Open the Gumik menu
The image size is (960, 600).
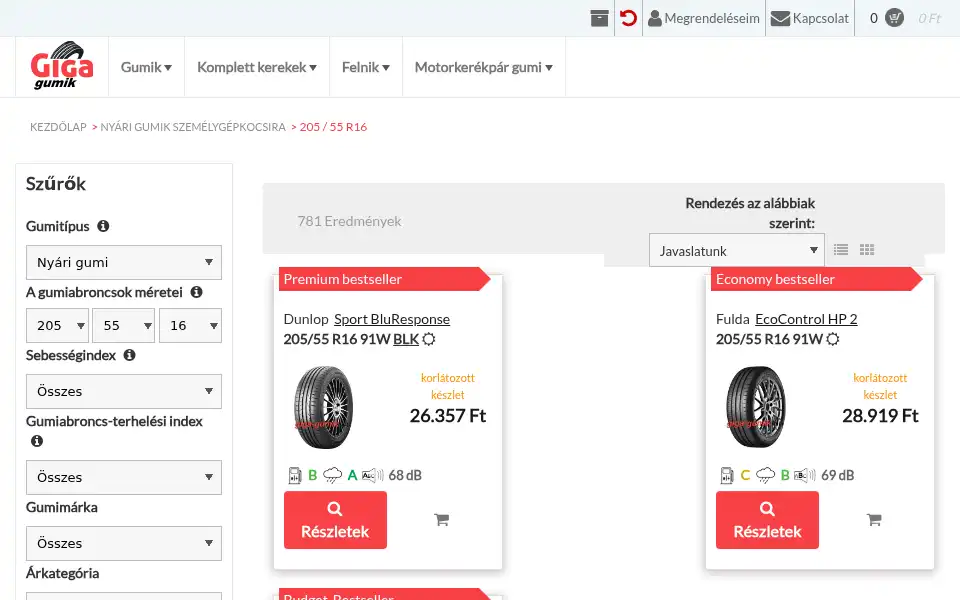146,67
